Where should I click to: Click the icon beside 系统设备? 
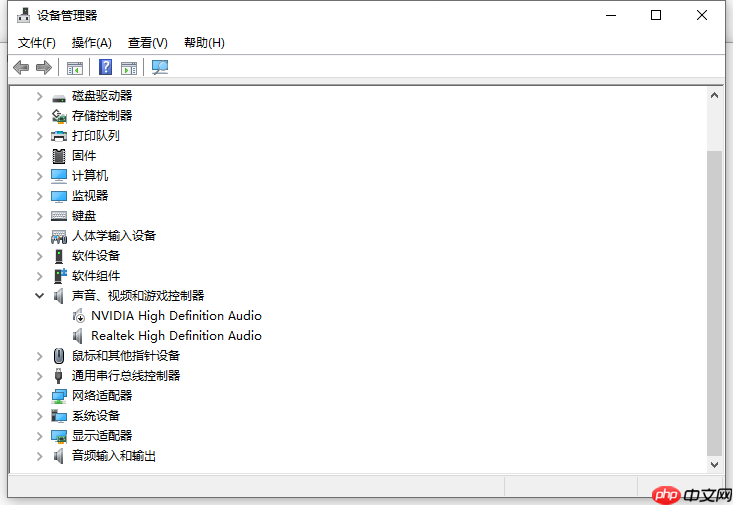[x=59, y=416]
